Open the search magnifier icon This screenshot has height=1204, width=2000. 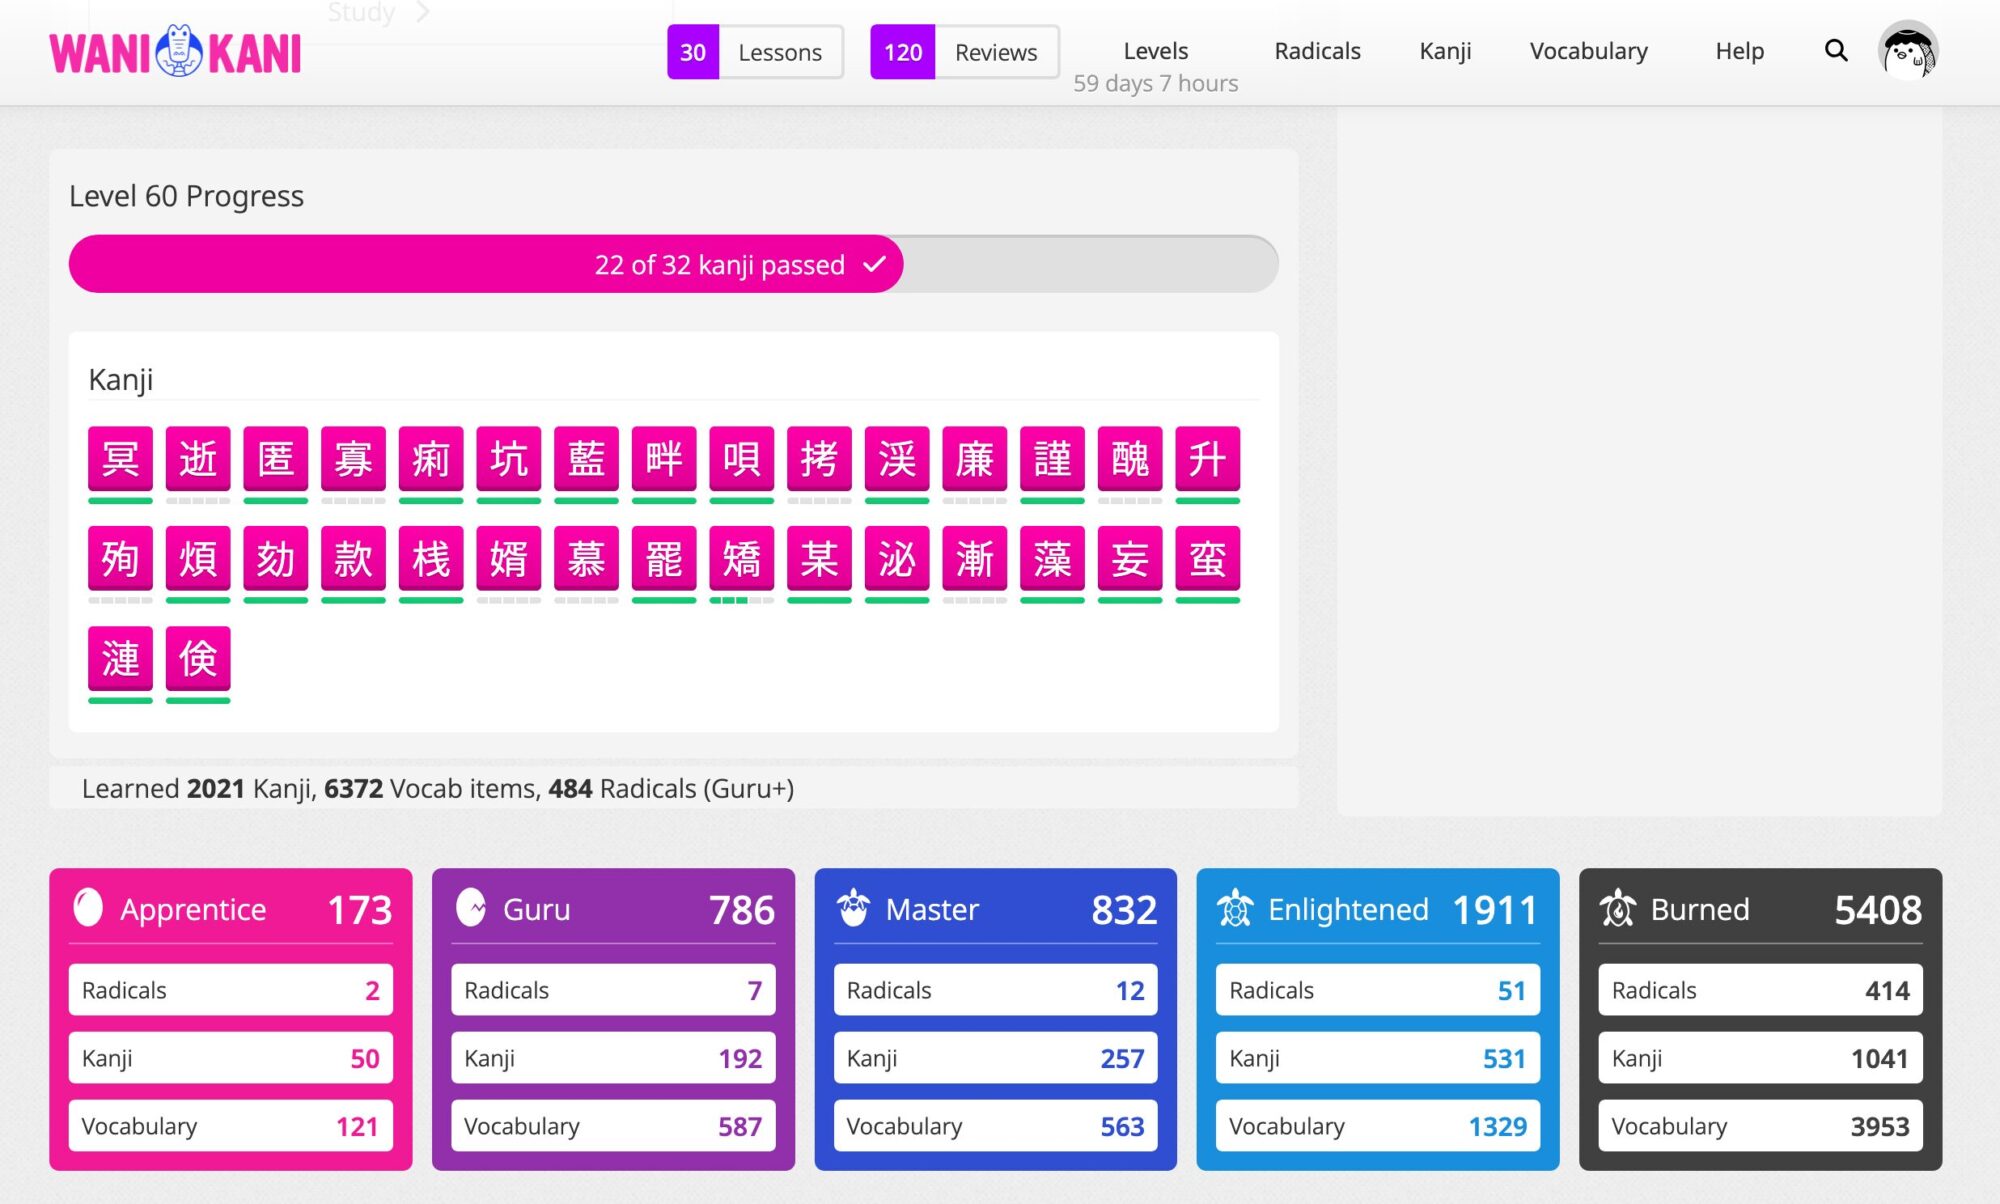click(1835, 50)
